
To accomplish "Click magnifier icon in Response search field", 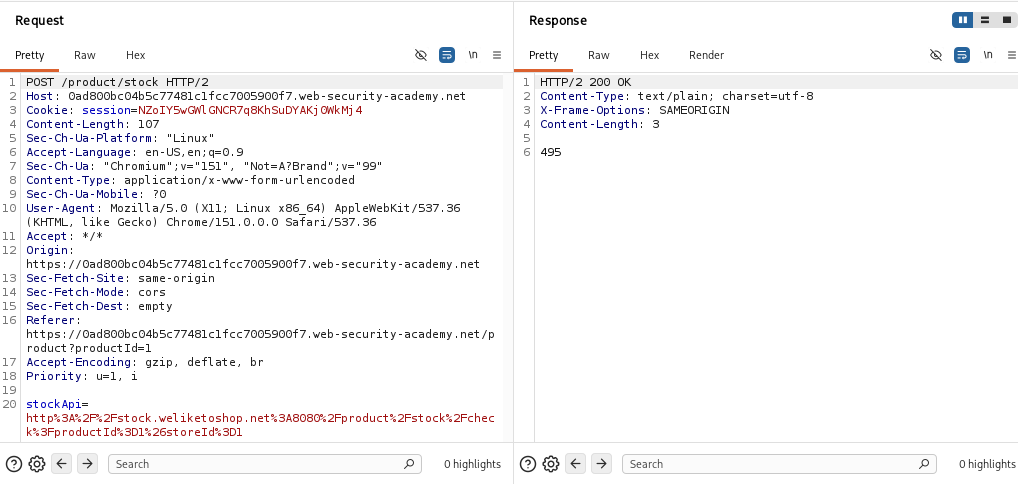I will tap(923, 464).
